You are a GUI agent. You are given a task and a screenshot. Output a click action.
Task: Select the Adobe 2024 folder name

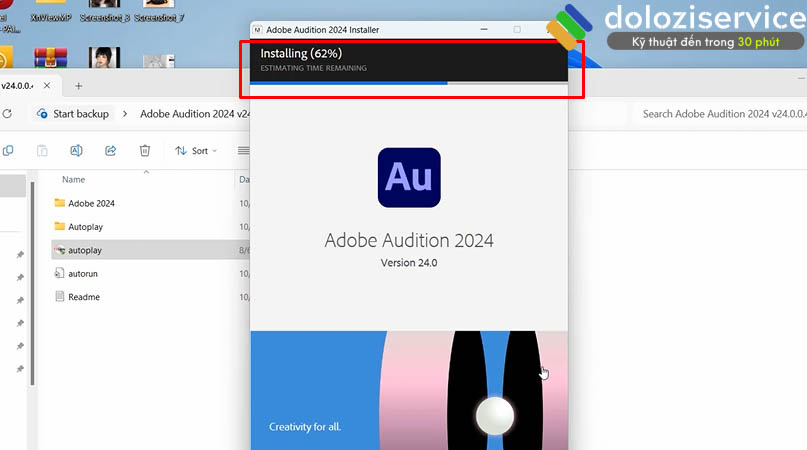click(92, 203)
